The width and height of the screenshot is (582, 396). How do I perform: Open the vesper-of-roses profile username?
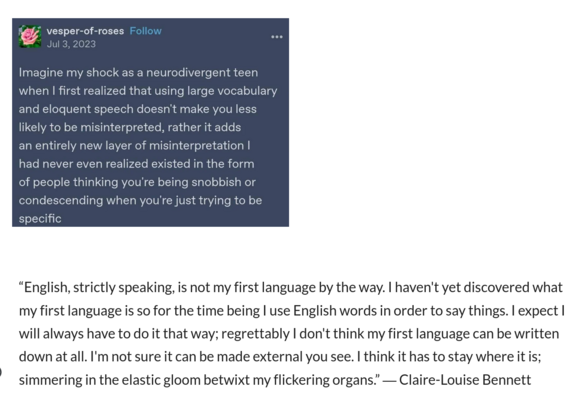tap(85, 31)
